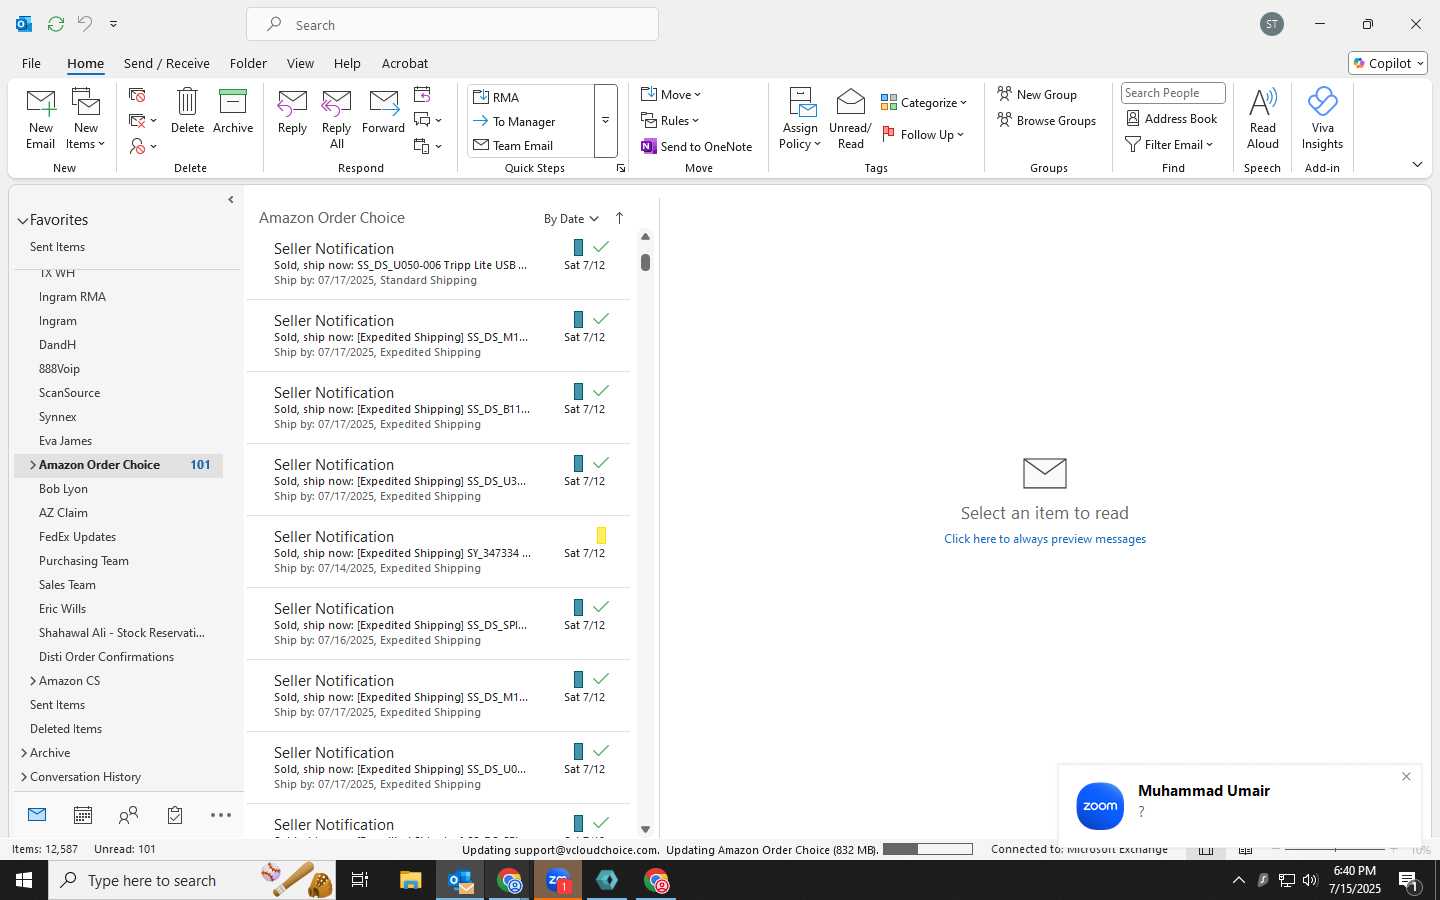
Task: Toggle completed flag on SS_DS_U0 message
Action: pyautogui.click(x=601, y=750)
